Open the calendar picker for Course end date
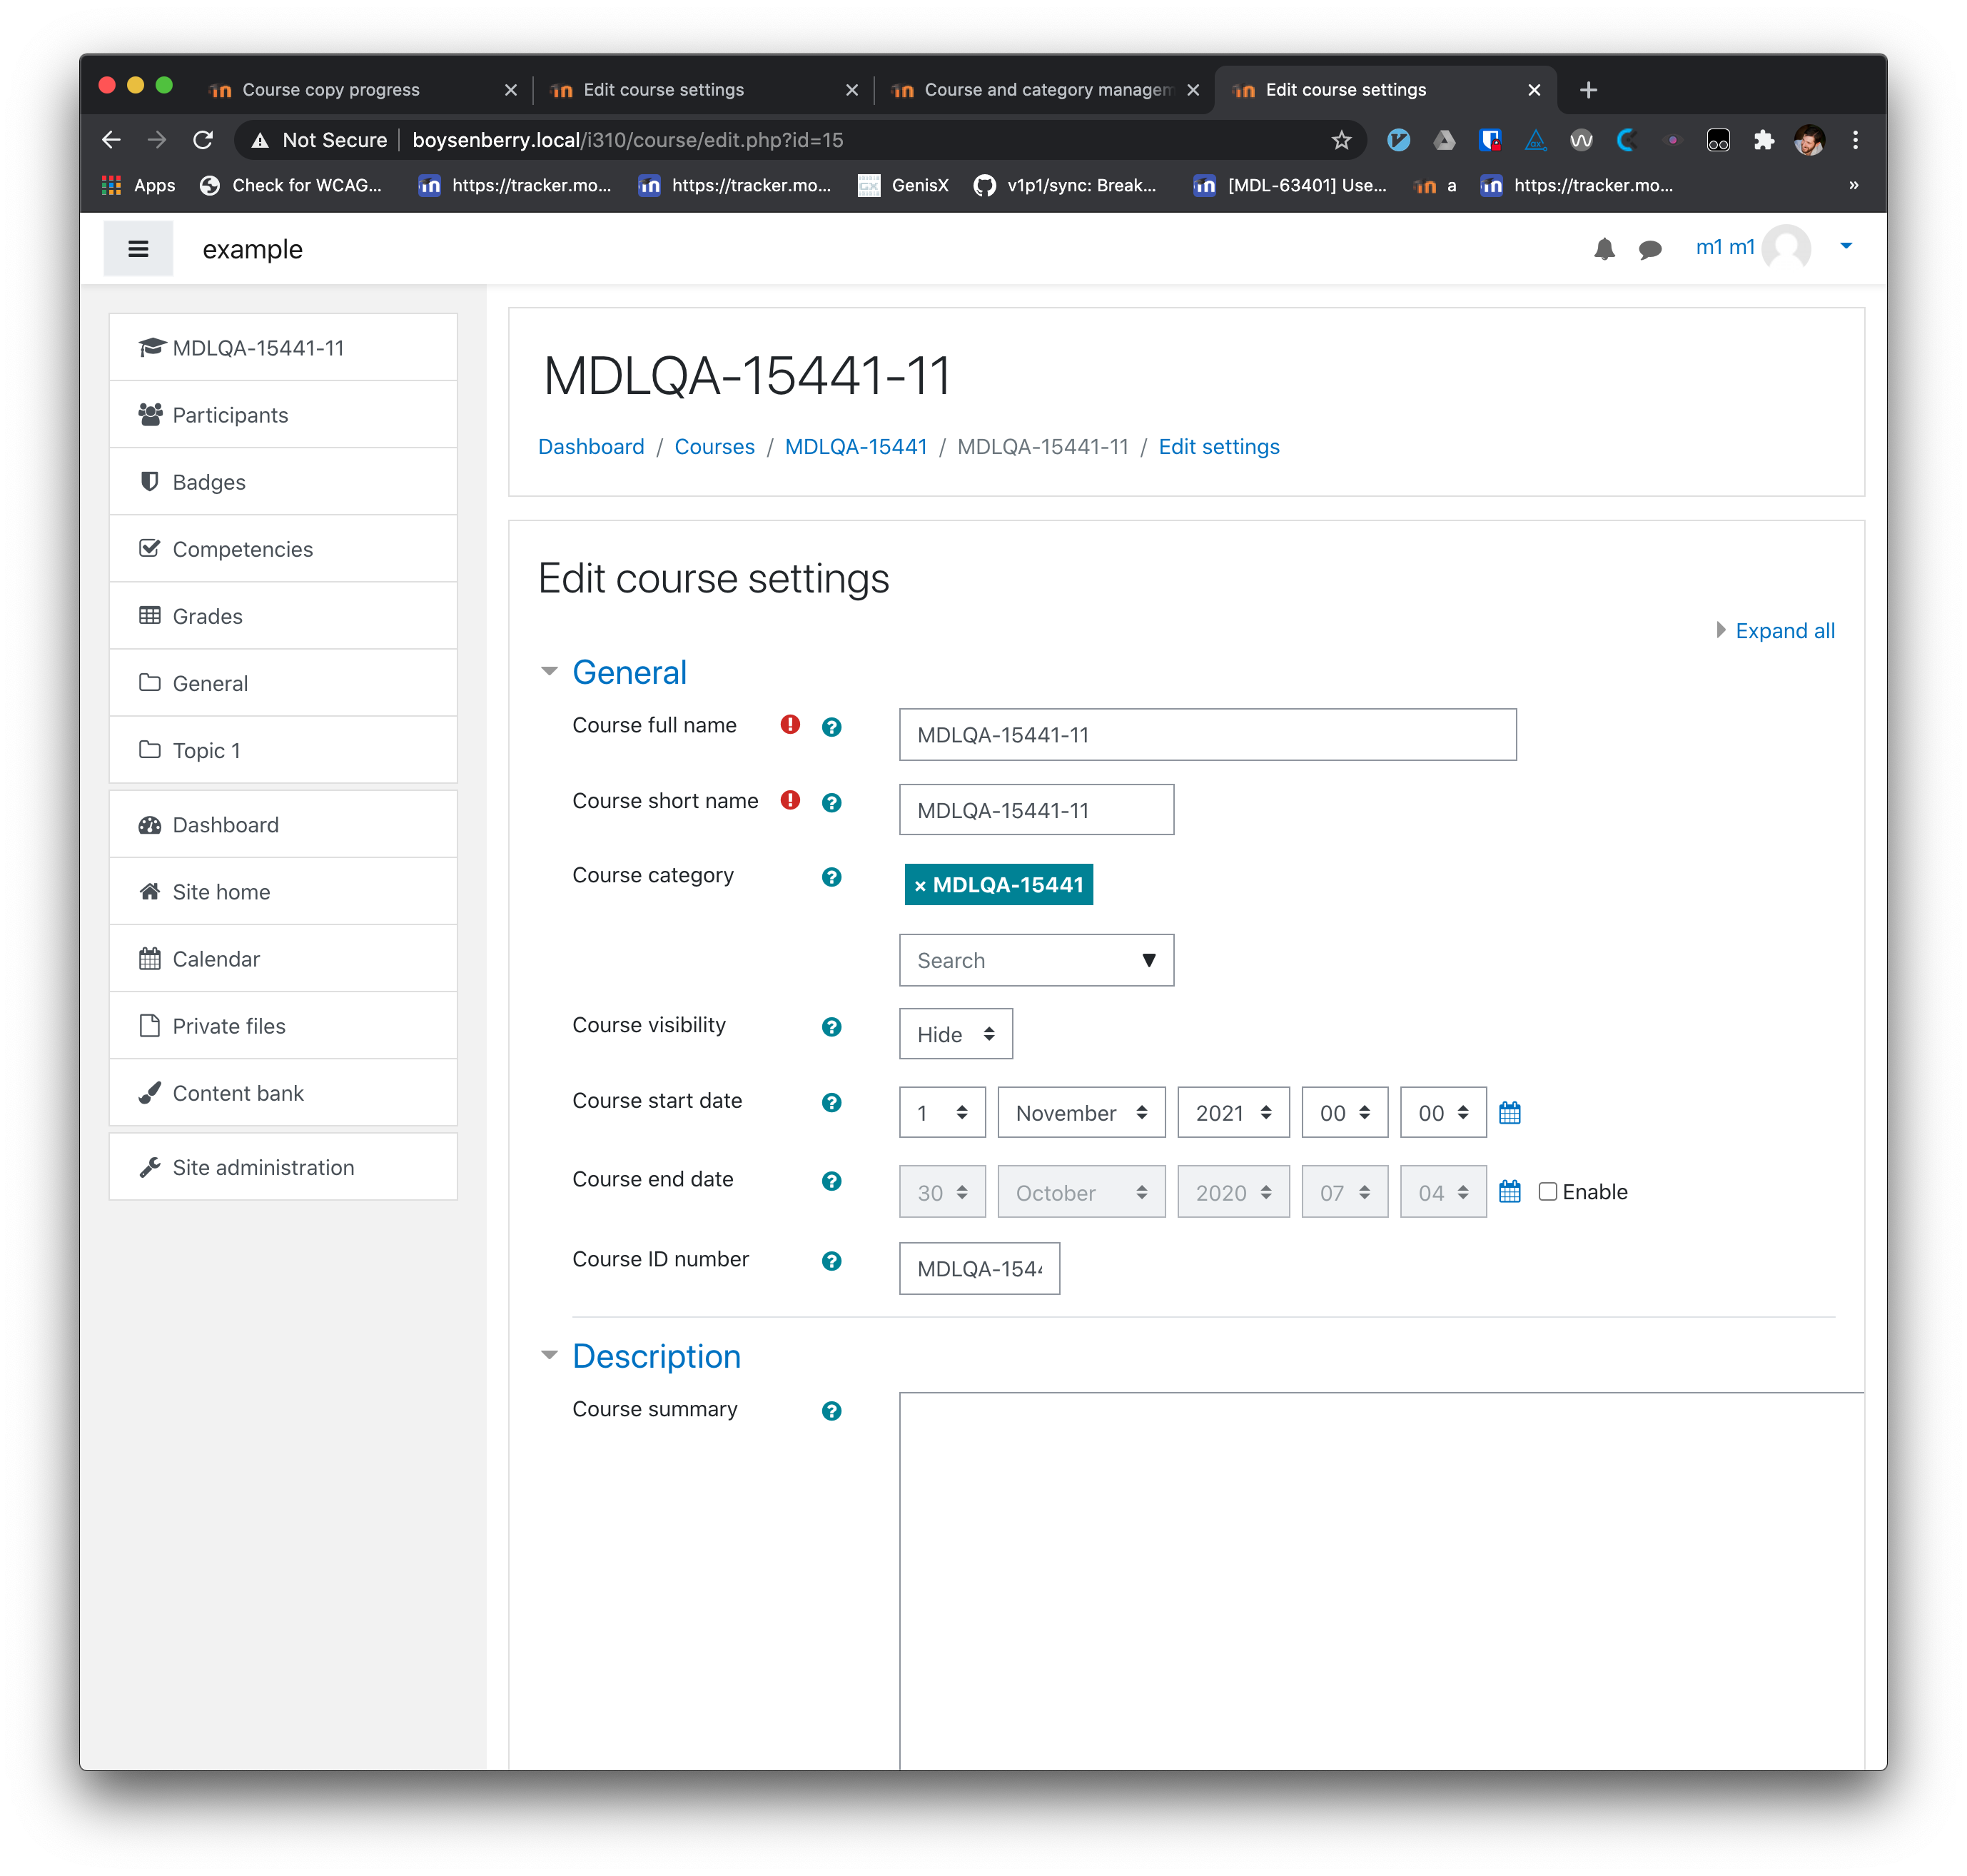Image resolution: width=1967 pixels, height=1876 pixels. click(x=1509, y=1191)
